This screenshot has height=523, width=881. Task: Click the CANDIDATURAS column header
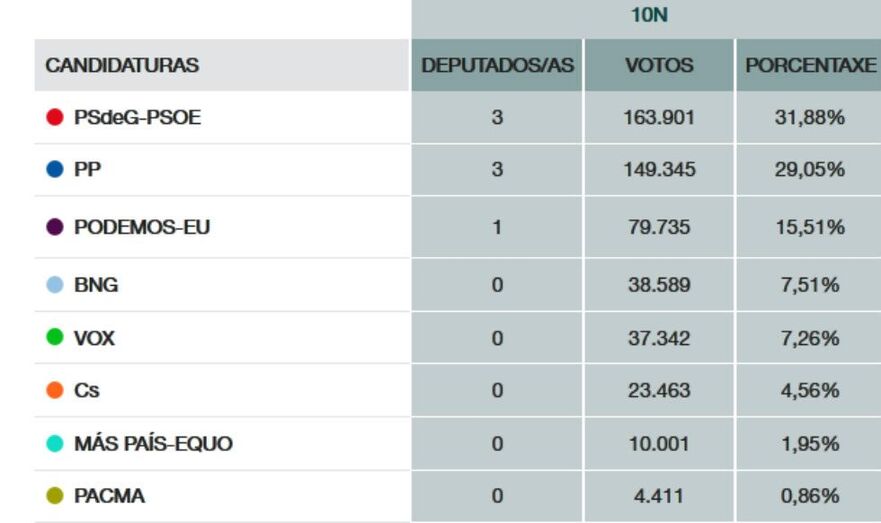point(122,66)
